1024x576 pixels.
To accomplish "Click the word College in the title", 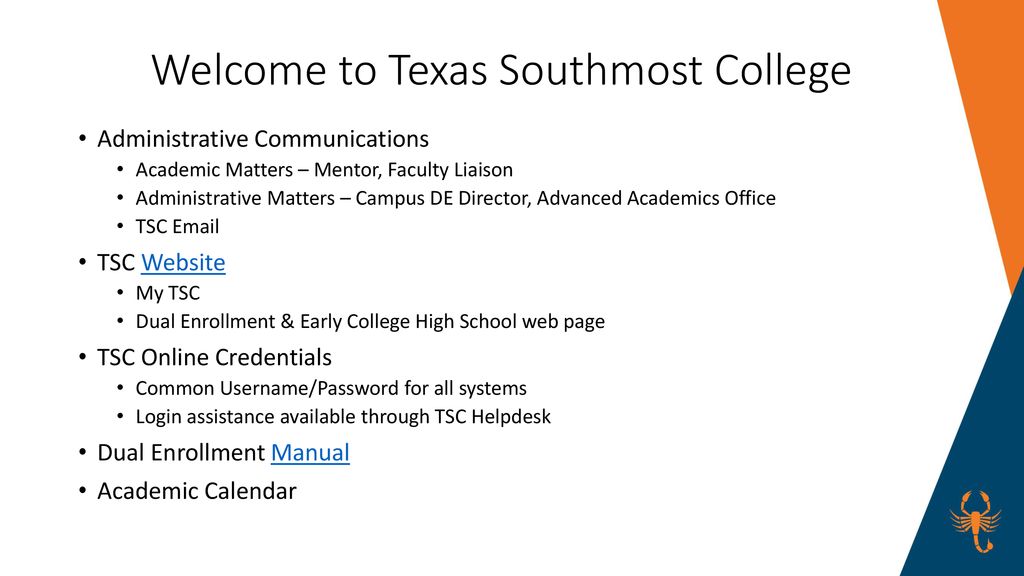I will click(783, 71).
